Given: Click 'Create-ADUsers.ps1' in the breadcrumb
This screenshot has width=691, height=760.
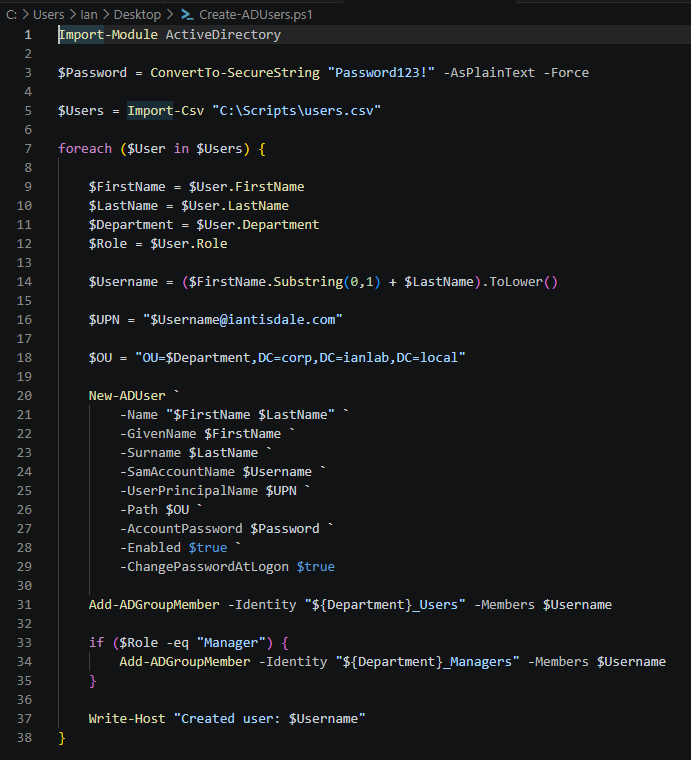Looking at the screenshot, I should [x=256, y=15].
